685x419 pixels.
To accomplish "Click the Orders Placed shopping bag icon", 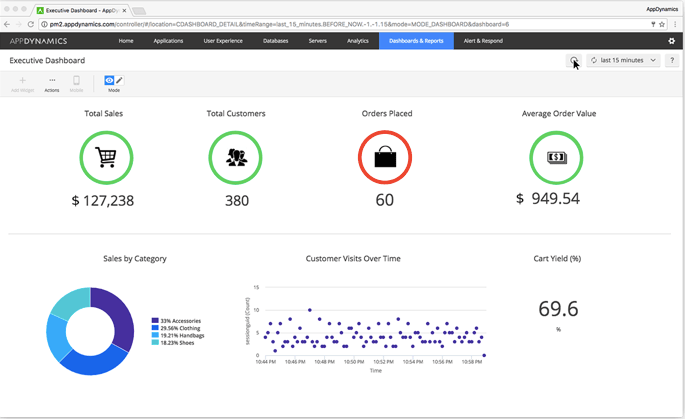I will (385, 157).
